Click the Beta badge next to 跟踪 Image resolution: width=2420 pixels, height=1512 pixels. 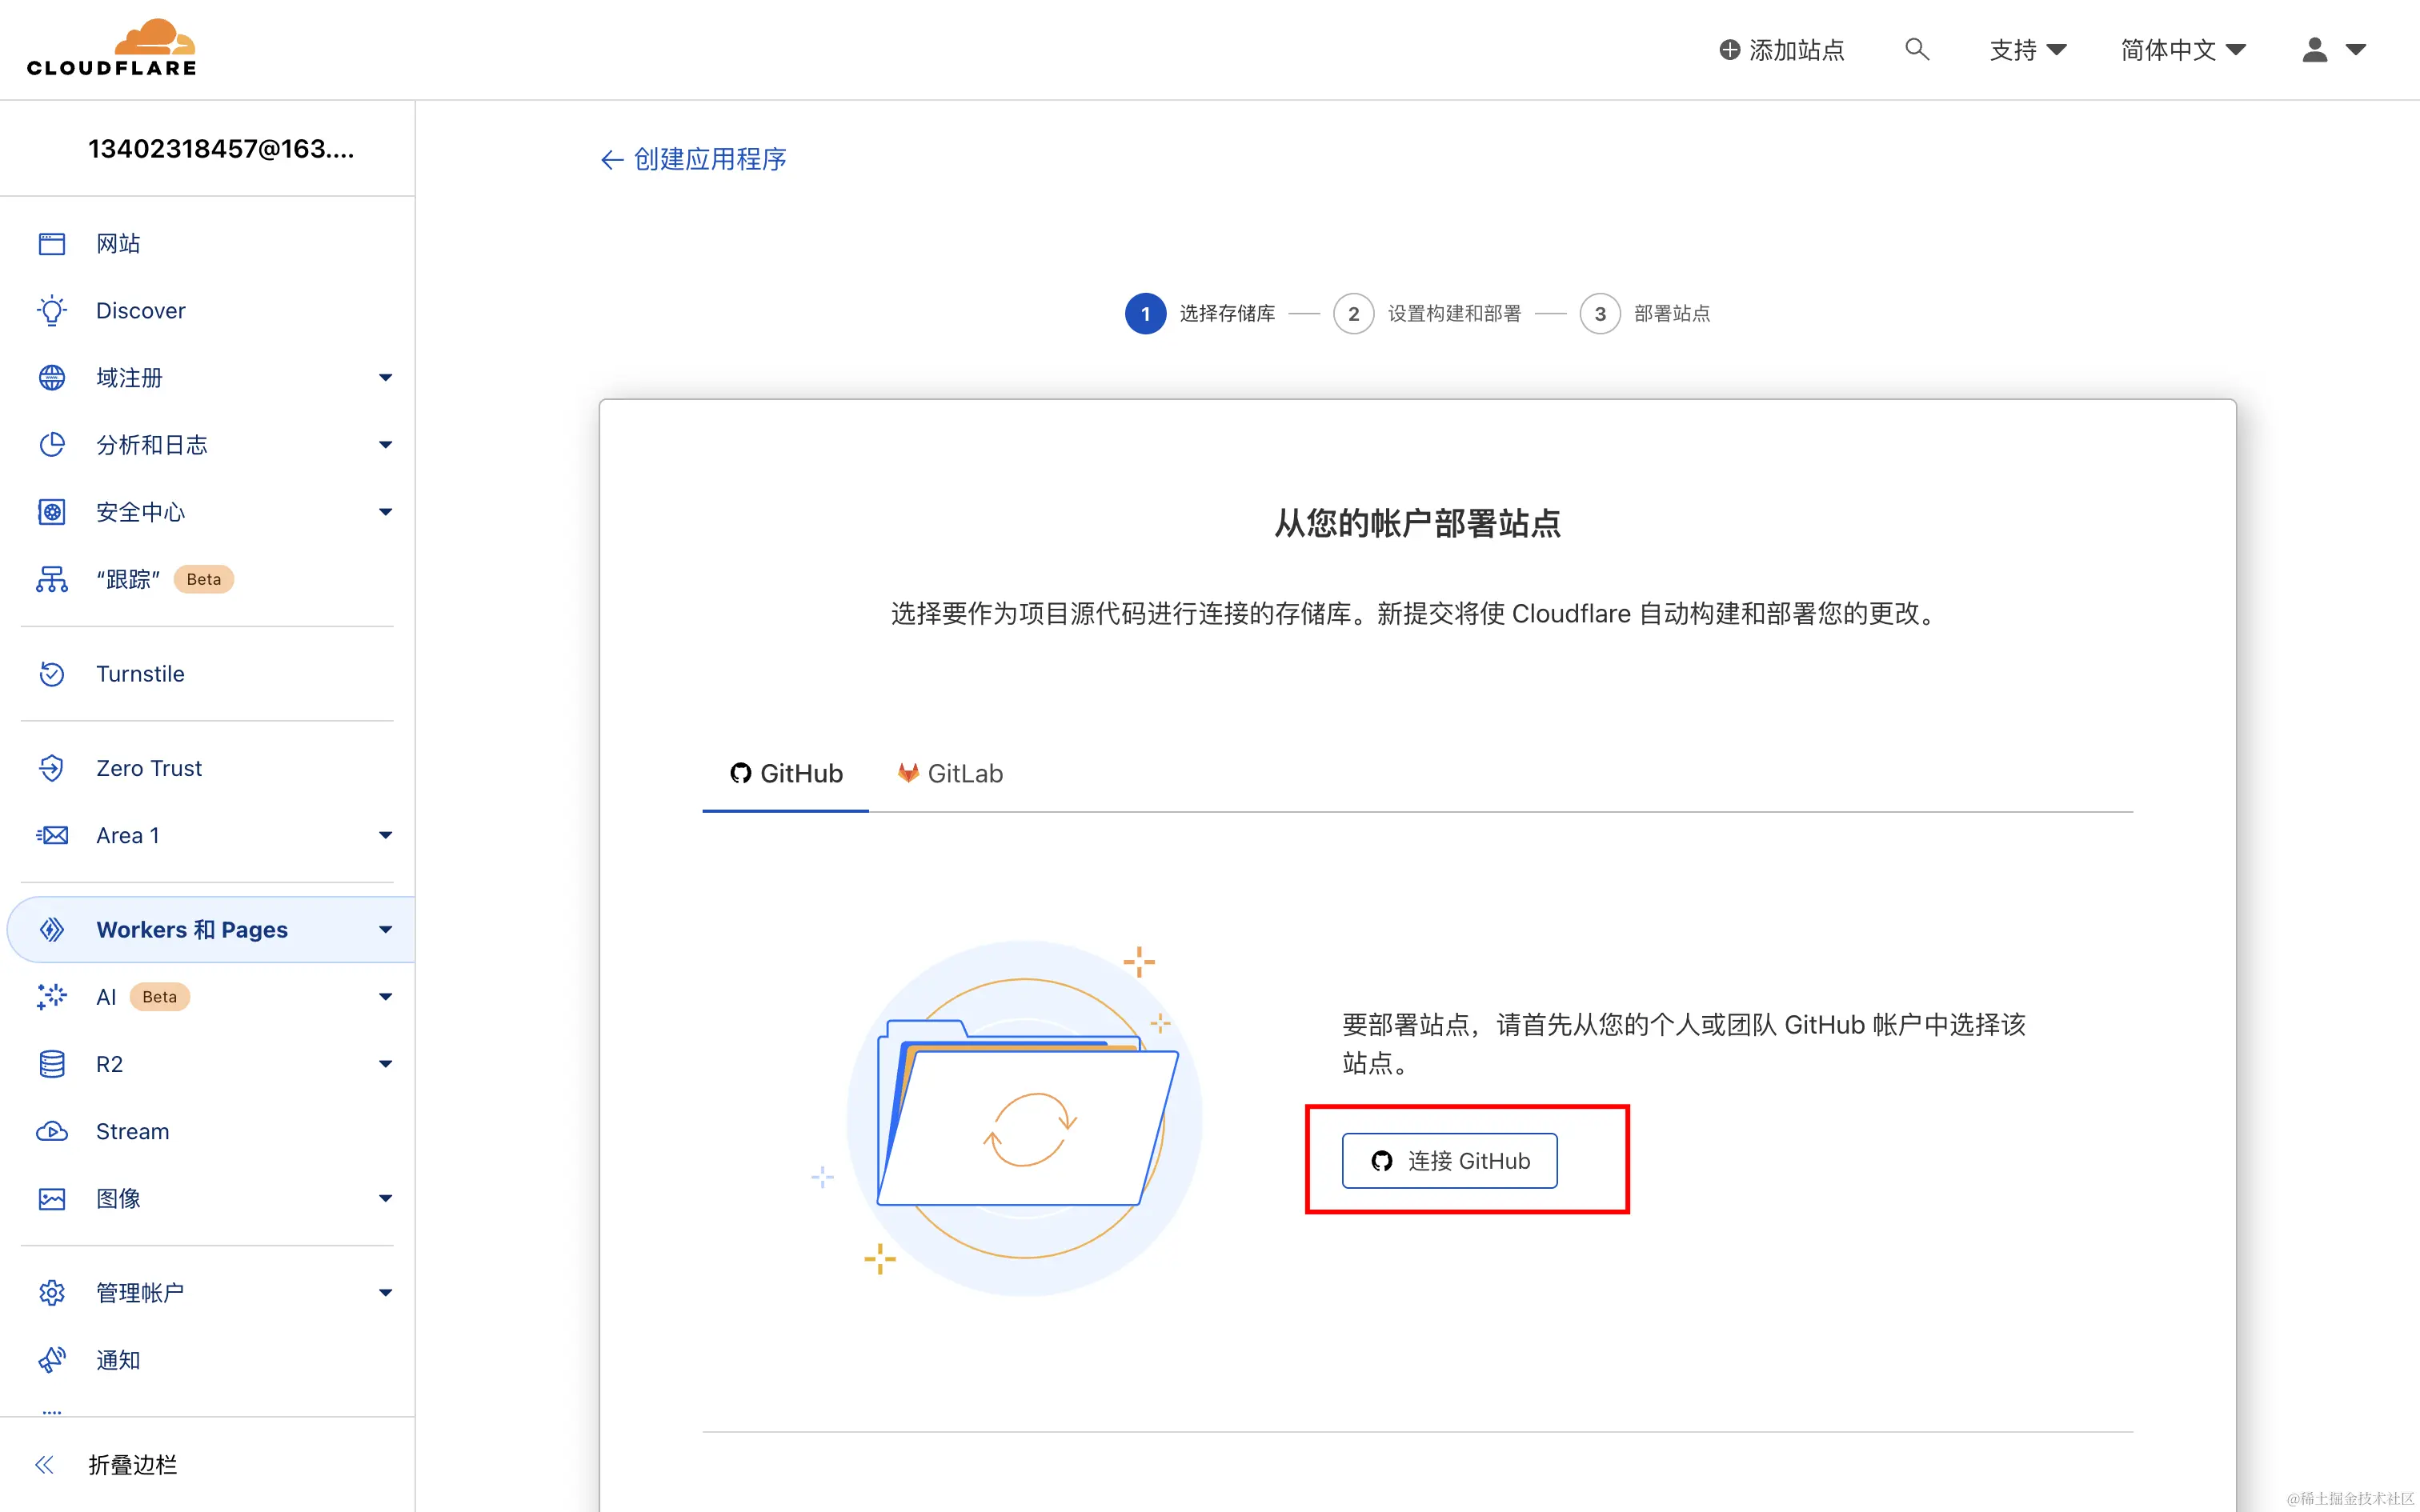click(204, 579)
